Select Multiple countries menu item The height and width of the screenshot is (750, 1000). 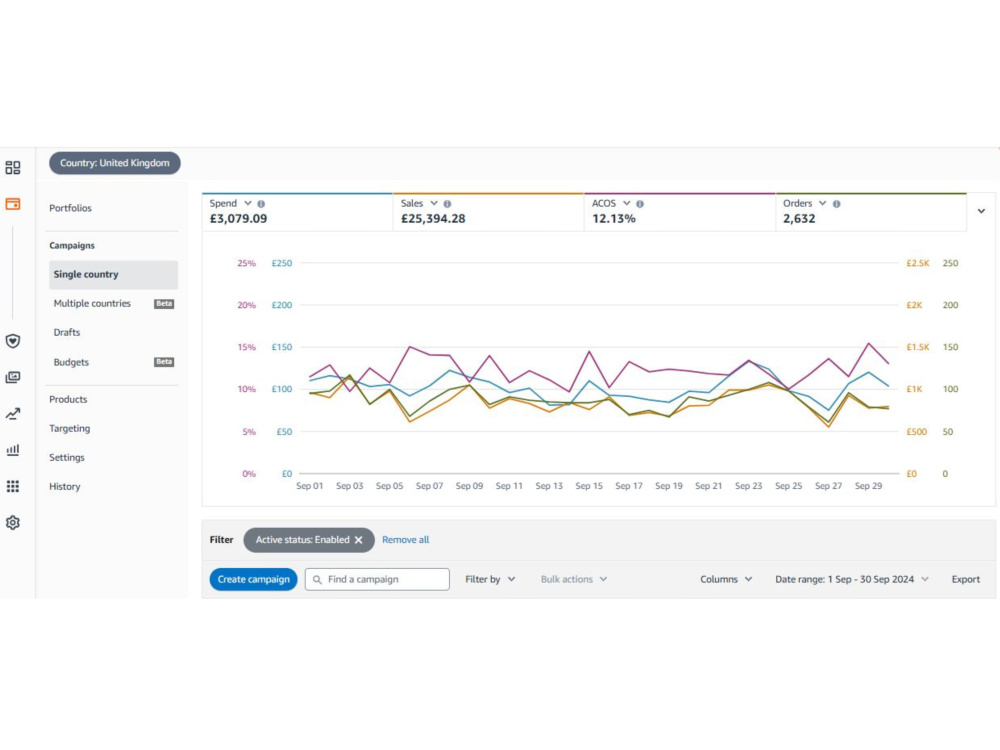point(92,304)
